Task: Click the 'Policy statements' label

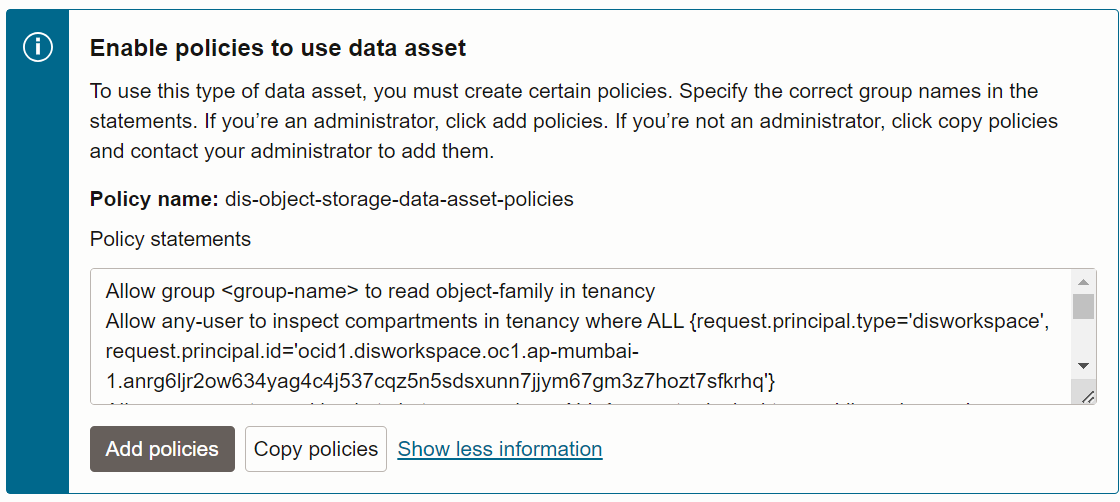Action: point(171,239)
